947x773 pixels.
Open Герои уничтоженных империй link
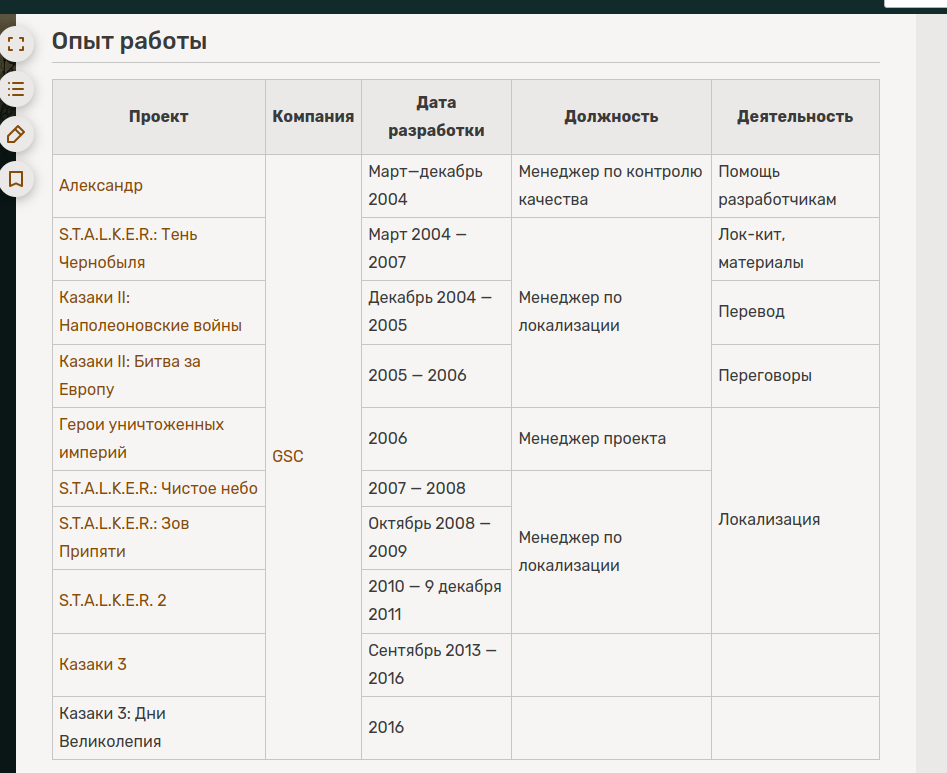pos(141,438)
